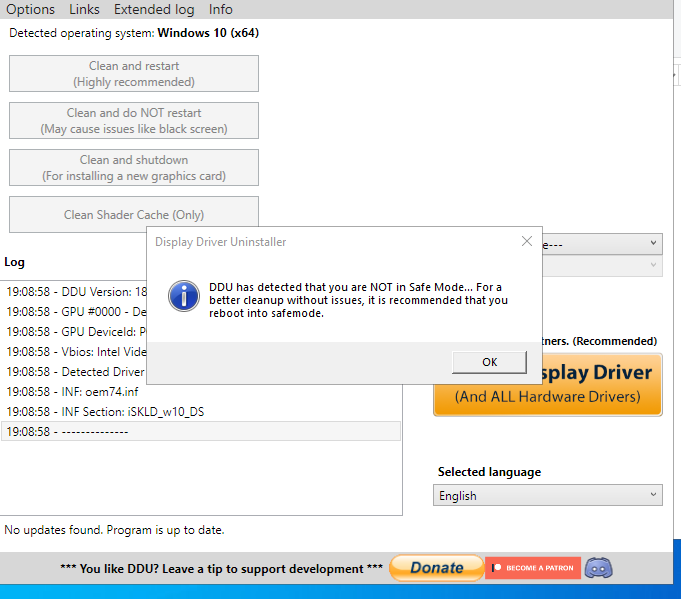Click the yellow Donate button

click(436, 568)
